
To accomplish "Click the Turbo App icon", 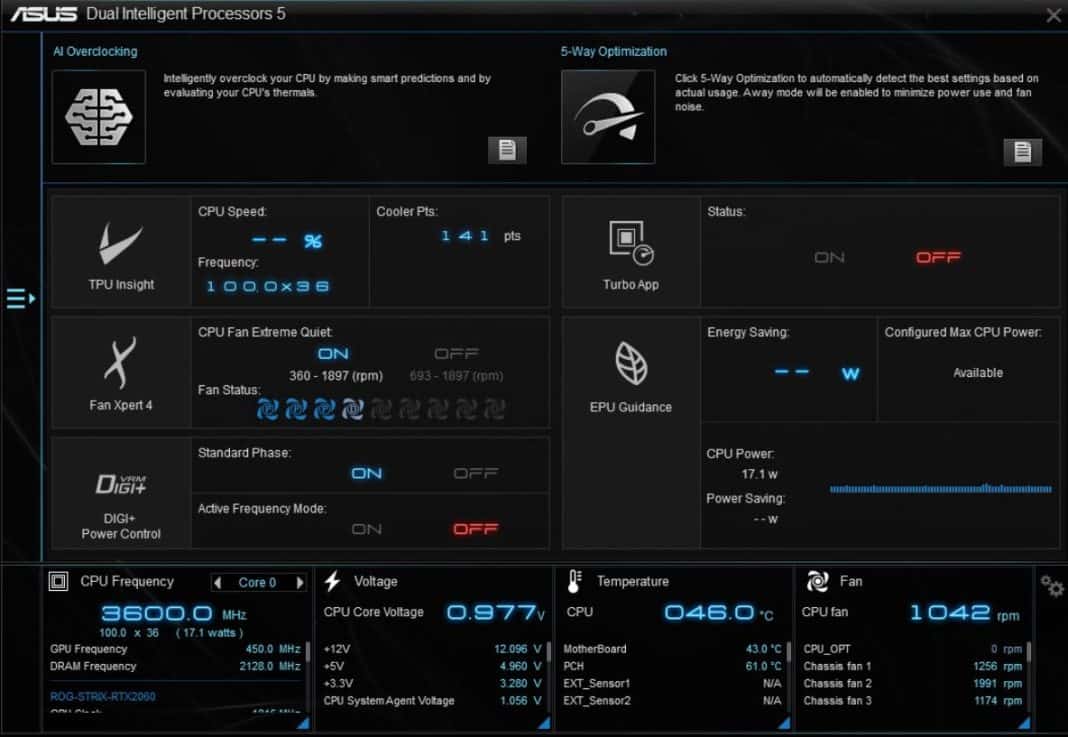I will pyautogui.click(x=630, y=241).
